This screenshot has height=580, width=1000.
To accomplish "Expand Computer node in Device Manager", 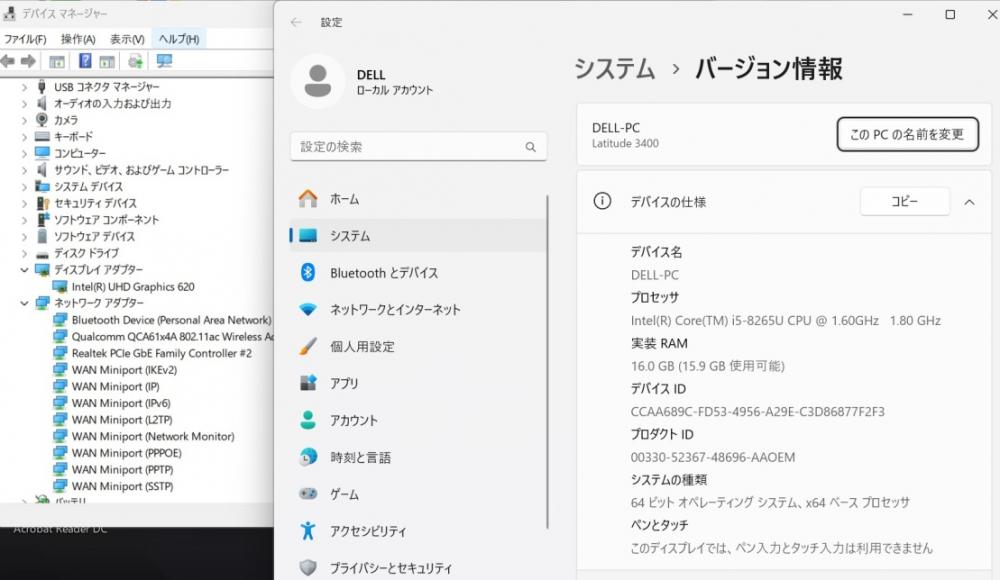I will (x=24, y=153).
